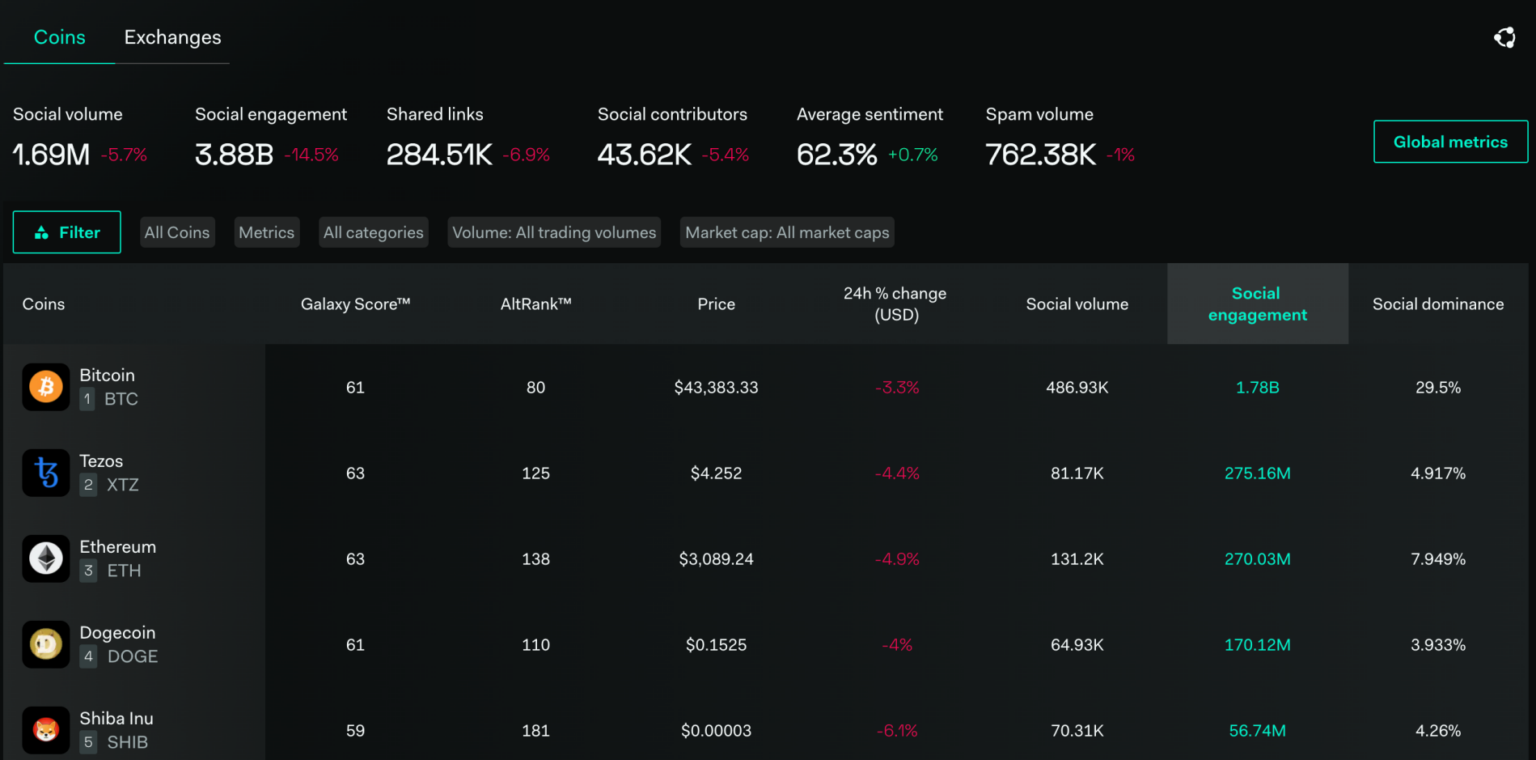
Task: Open the share icon at top right
Action: [1504, 38]
